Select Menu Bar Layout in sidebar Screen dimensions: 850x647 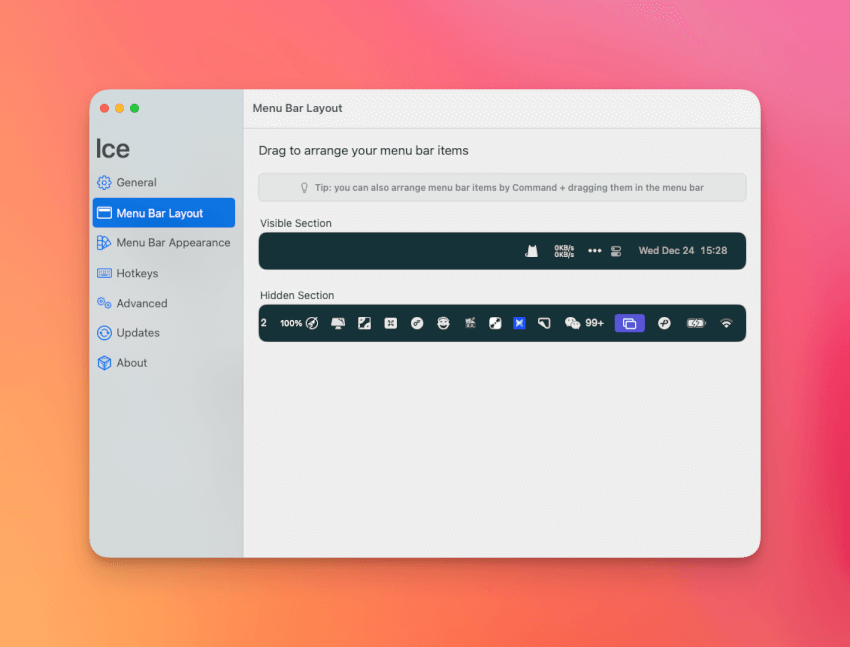(159, 213)
